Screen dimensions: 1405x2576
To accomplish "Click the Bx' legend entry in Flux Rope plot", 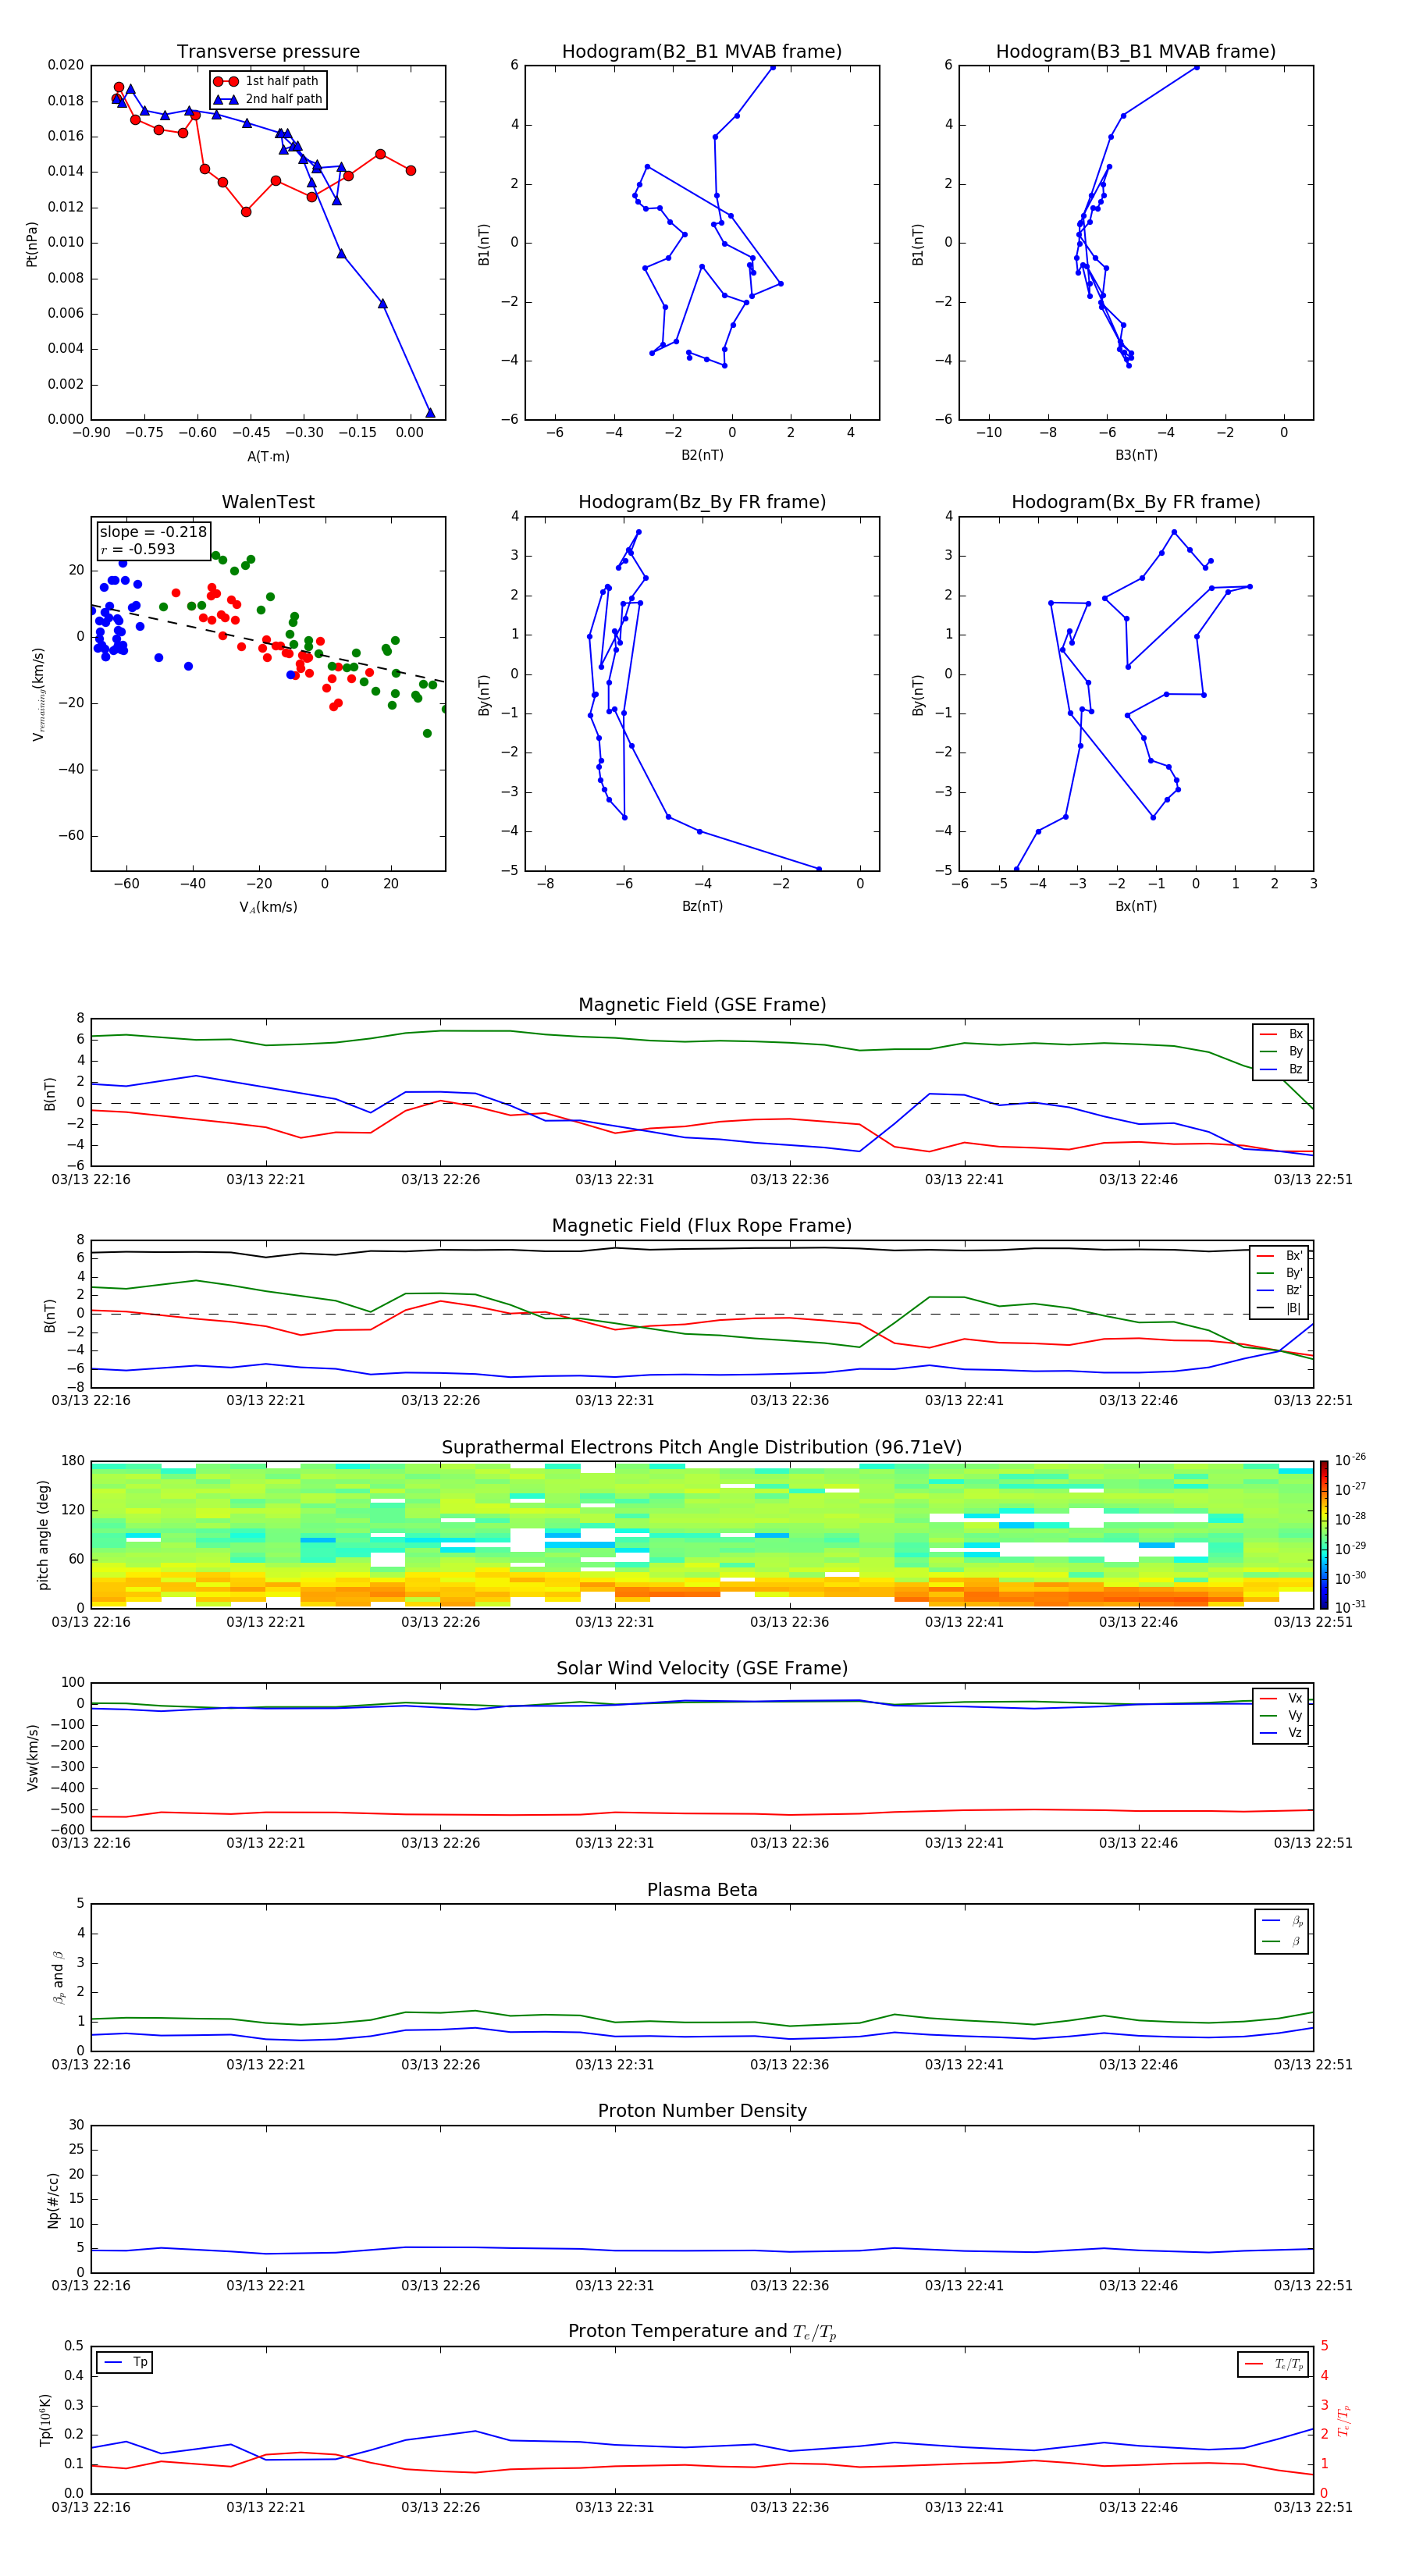I will click(1280, 1256).
